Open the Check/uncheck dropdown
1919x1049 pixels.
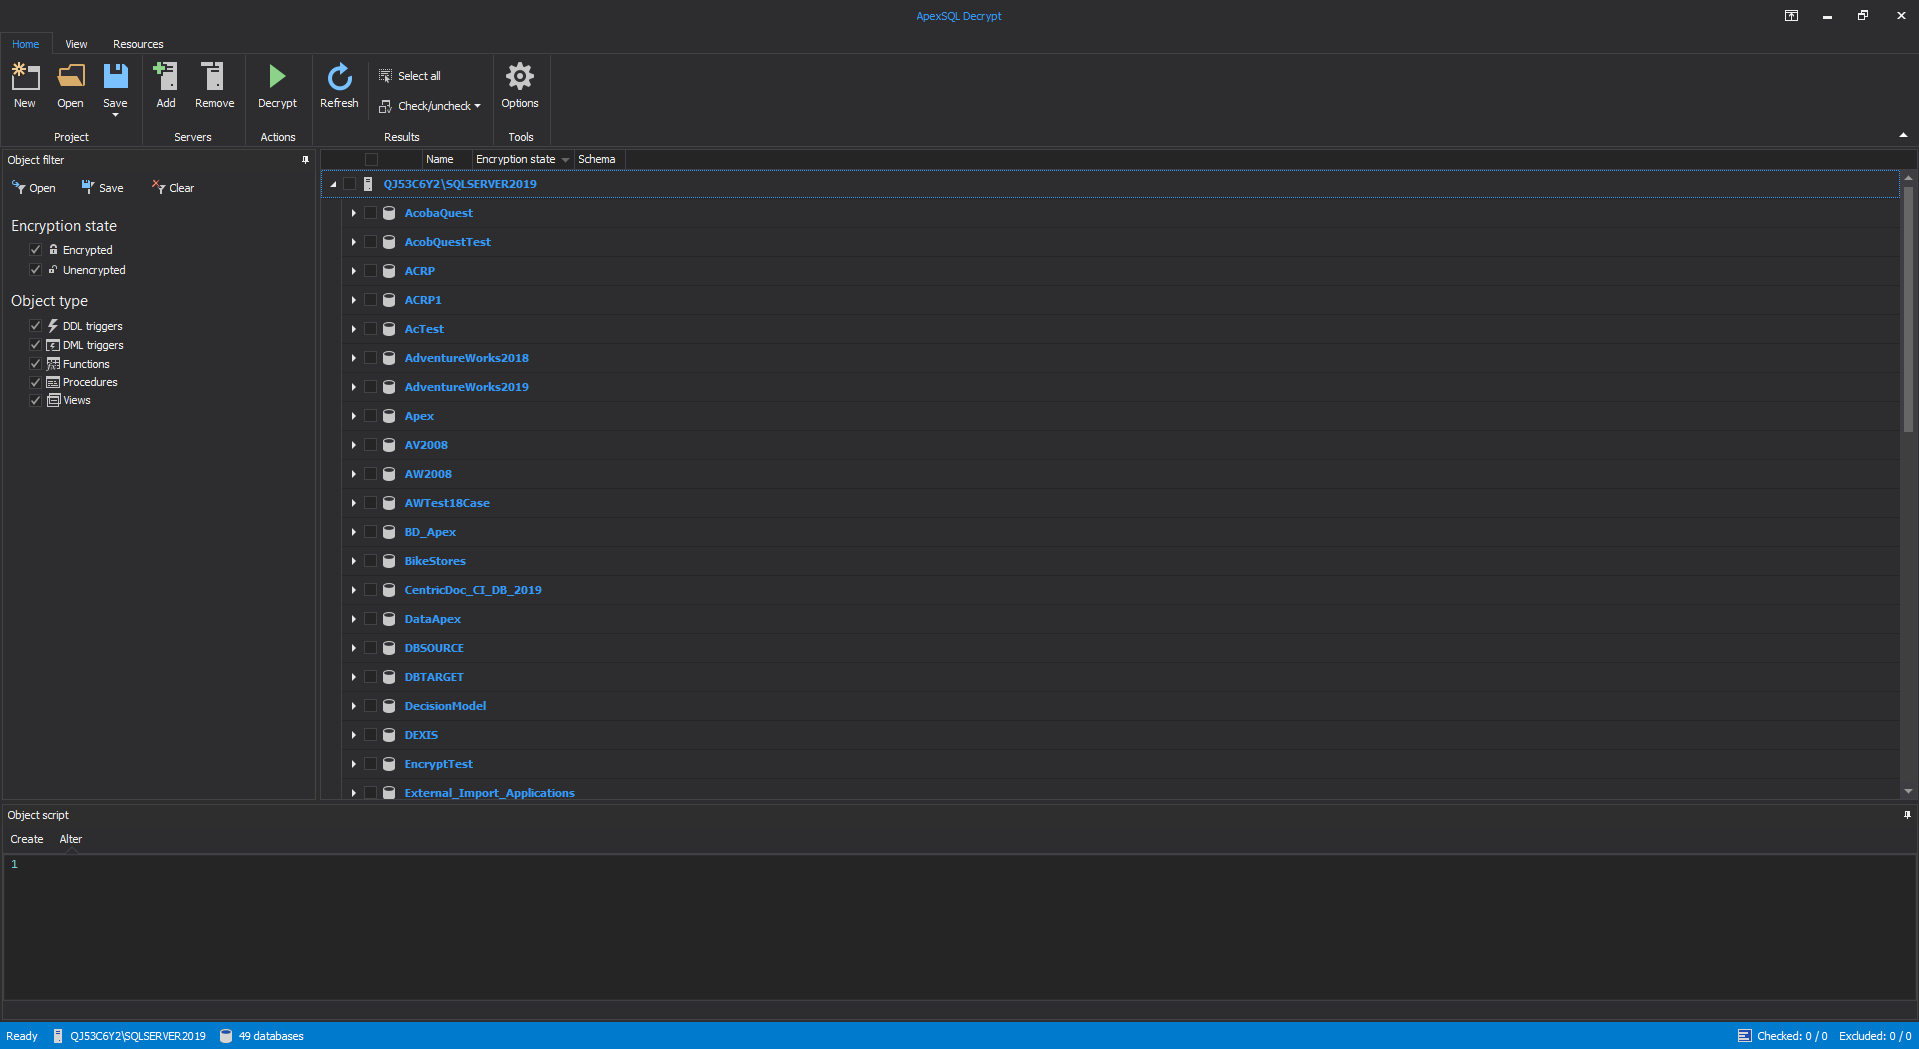pos(430,106)
